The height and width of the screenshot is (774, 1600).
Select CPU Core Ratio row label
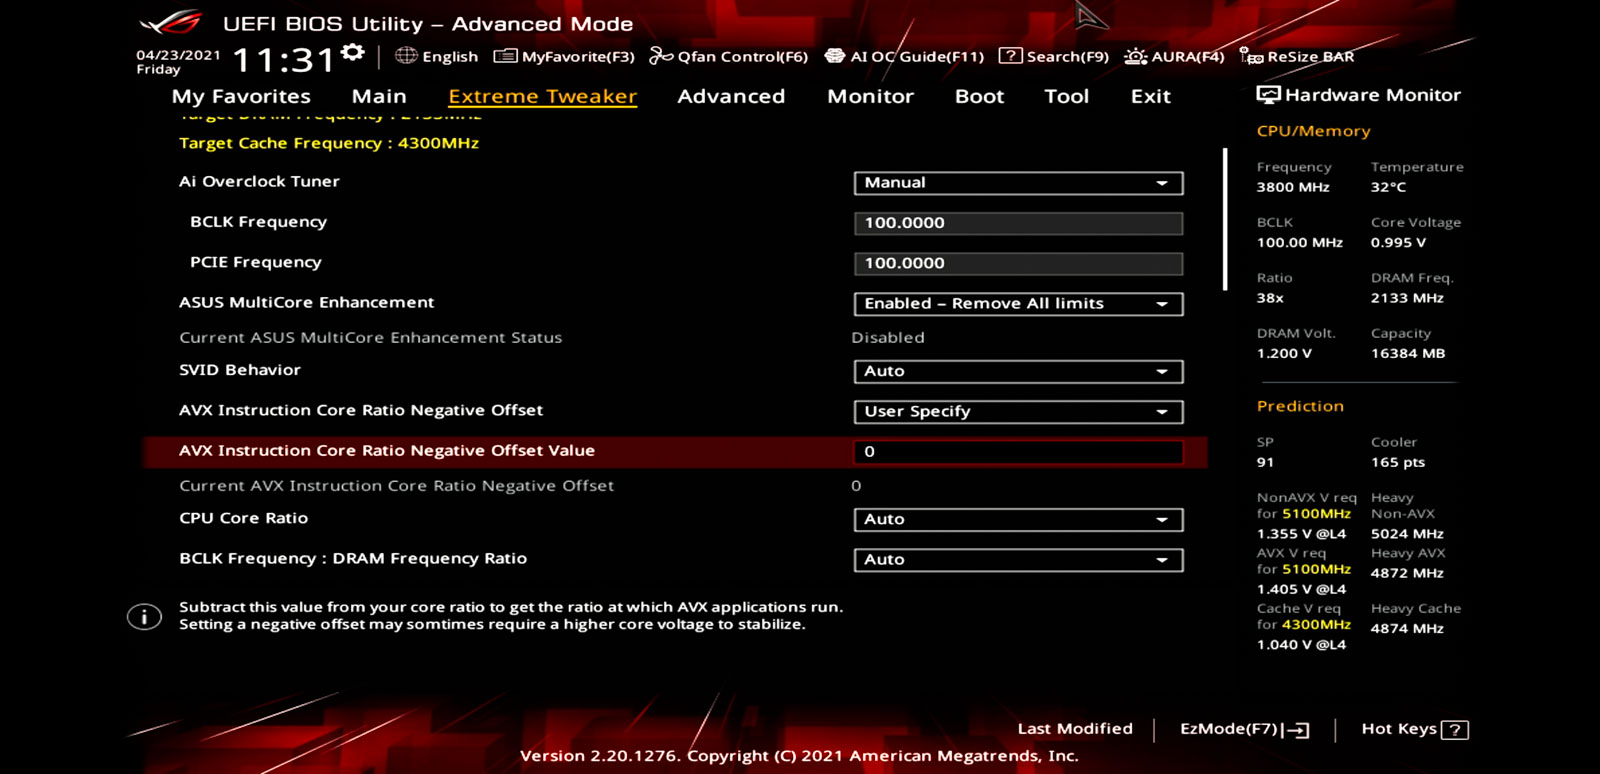click(243, 518)
